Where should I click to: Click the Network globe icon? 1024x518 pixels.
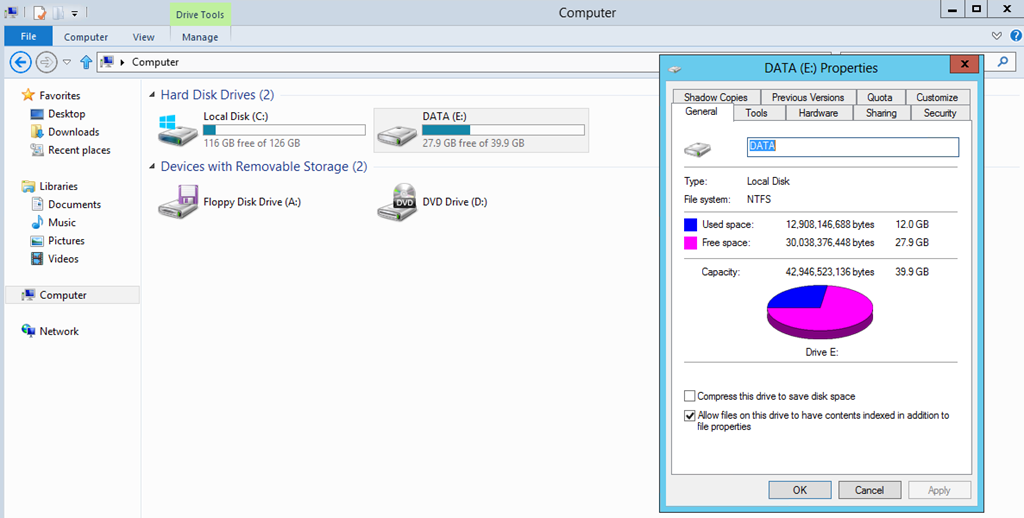(28, 331)
